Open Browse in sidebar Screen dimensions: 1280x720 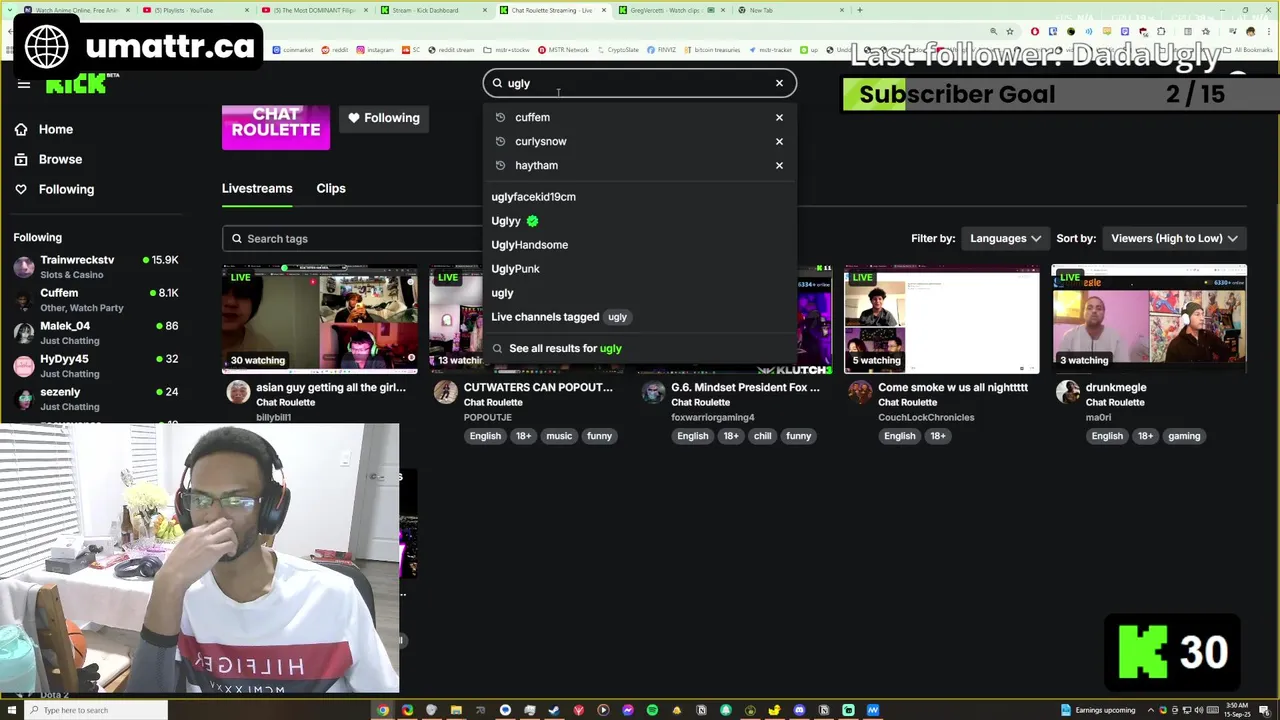click(60, 159)
